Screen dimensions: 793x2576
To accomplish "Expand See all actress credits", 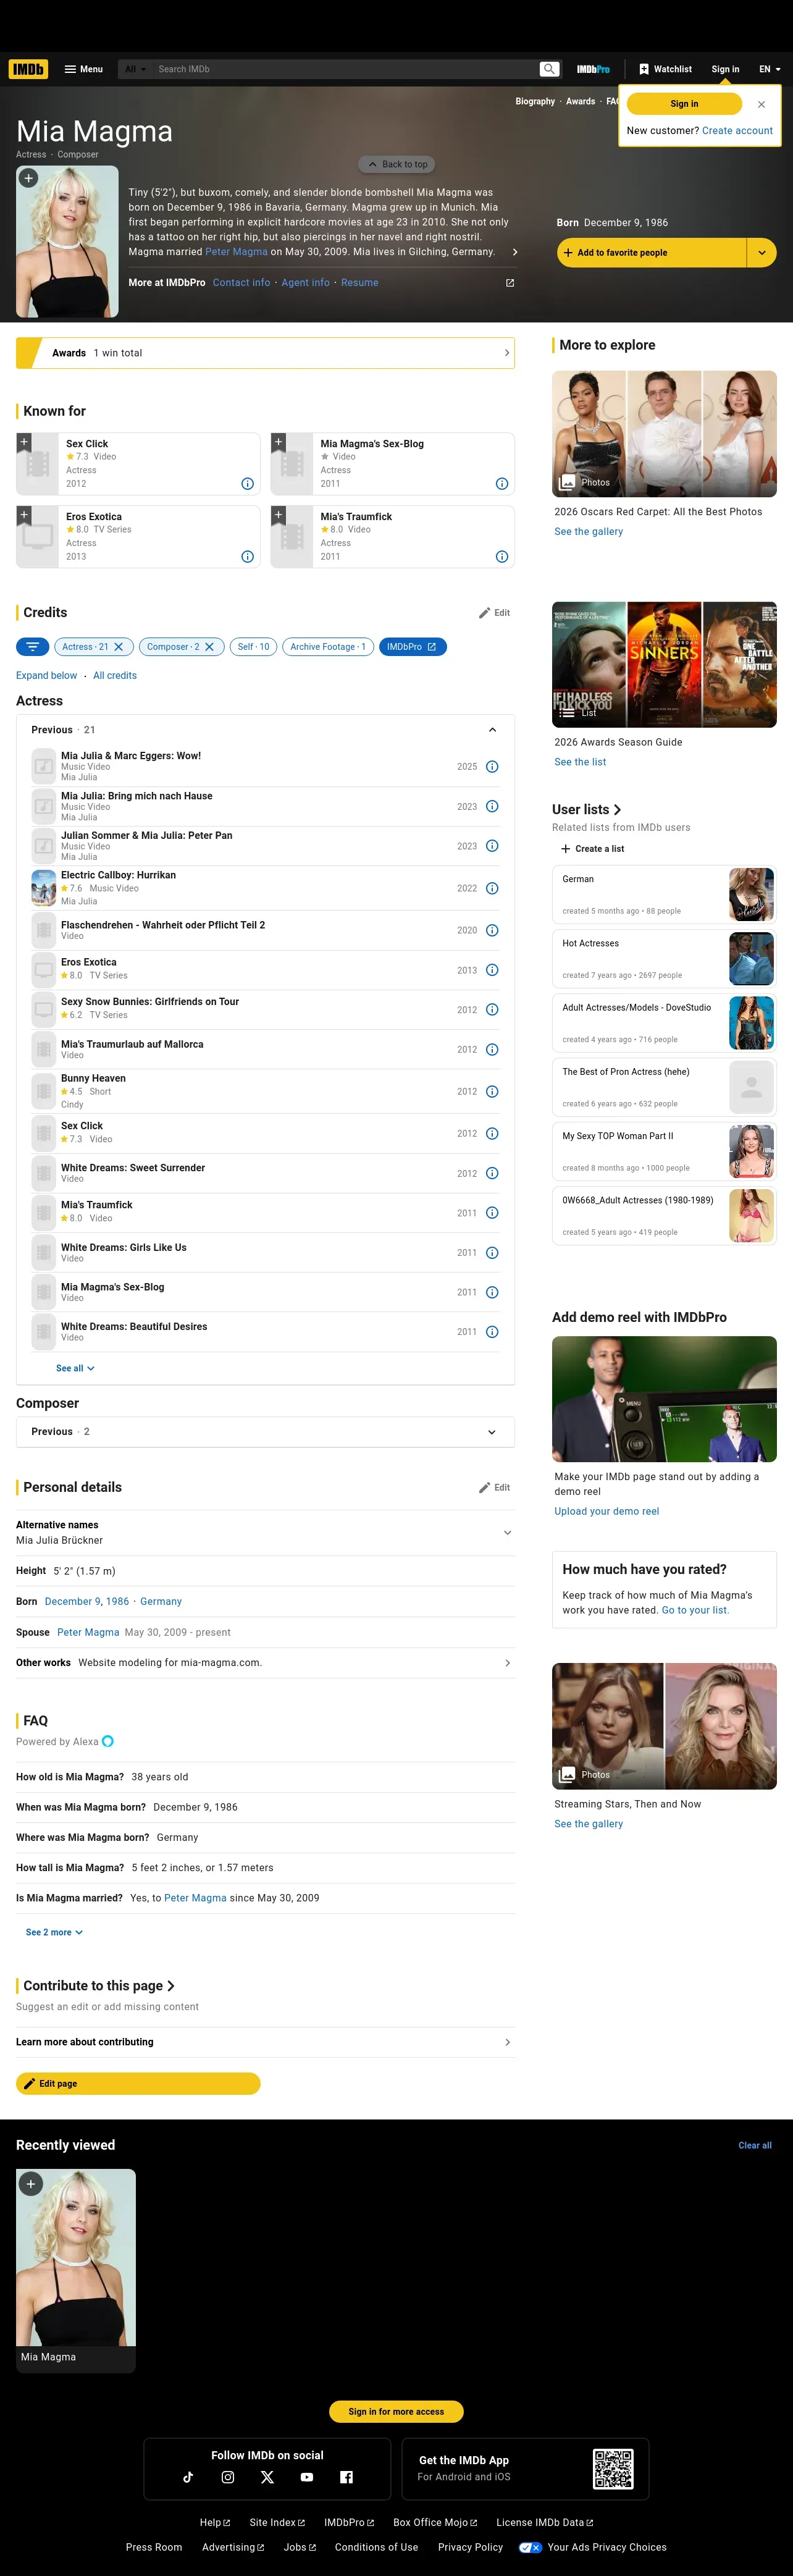I will pyautogui.click(x=75, y=1368).
